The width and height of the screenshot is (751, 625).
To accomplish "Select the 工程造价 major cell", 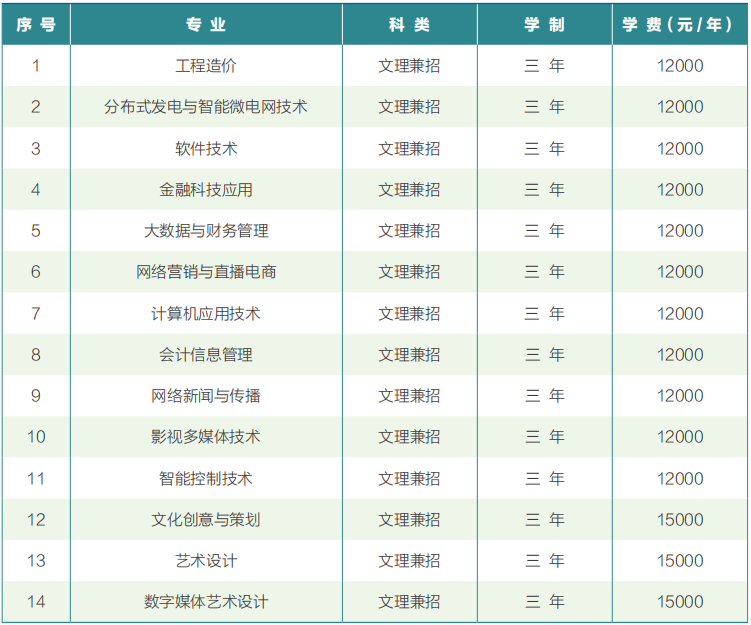I will [x=206, y=66].
